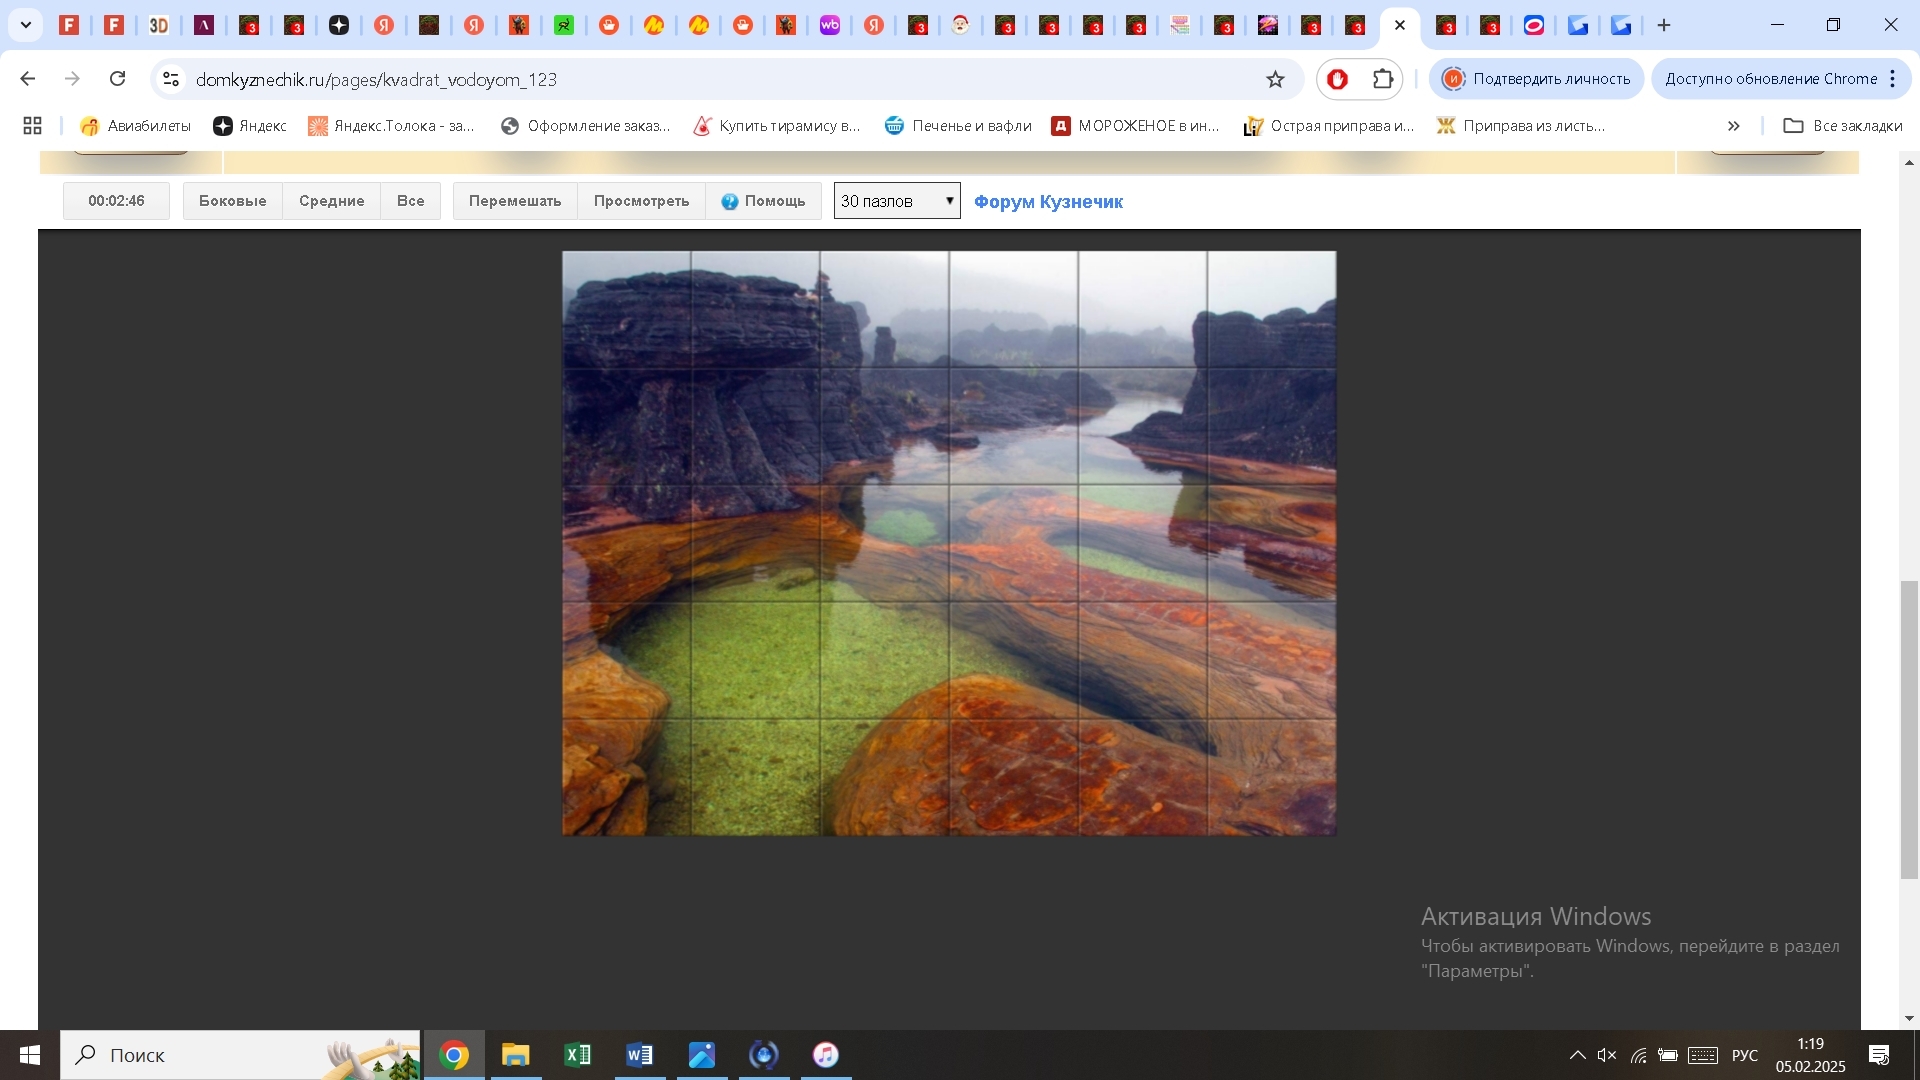Open Windows notification center icon
Viewport: 1920px width, 1080px height.
click(x=1879, y=1055)
